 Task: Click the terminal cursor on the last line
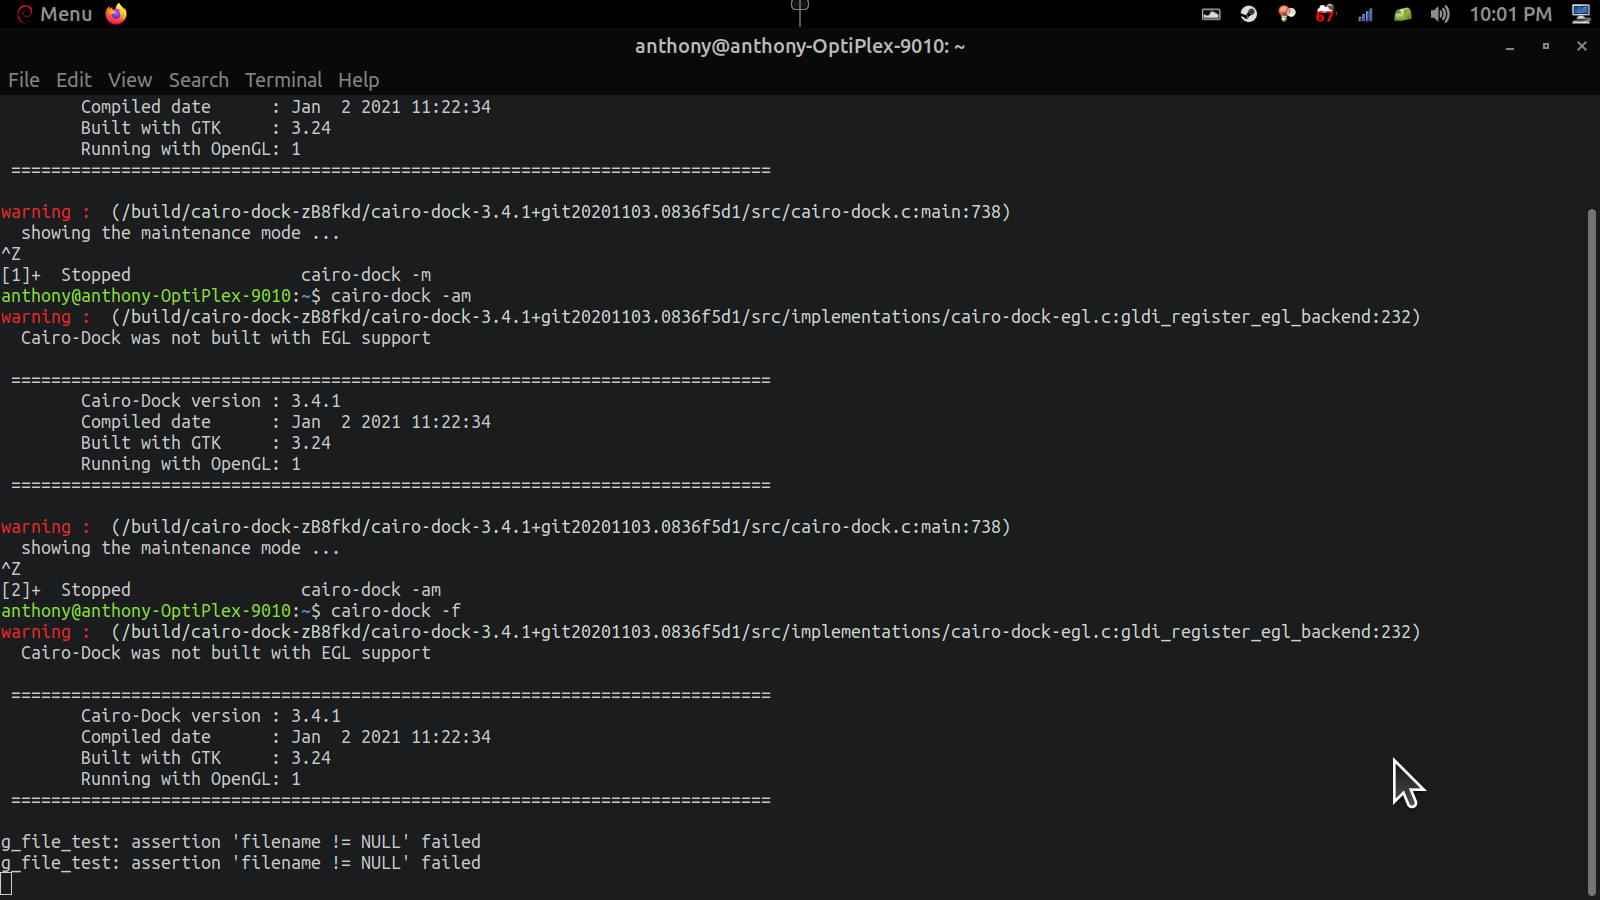point(7,884)
